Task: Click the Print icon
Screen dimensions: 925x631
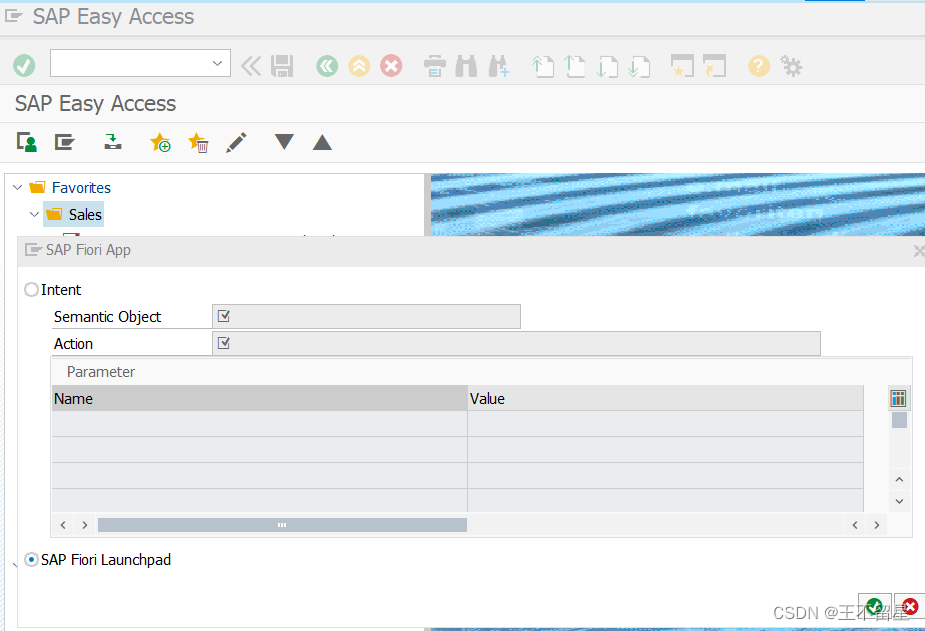Action: click(434, 66)
